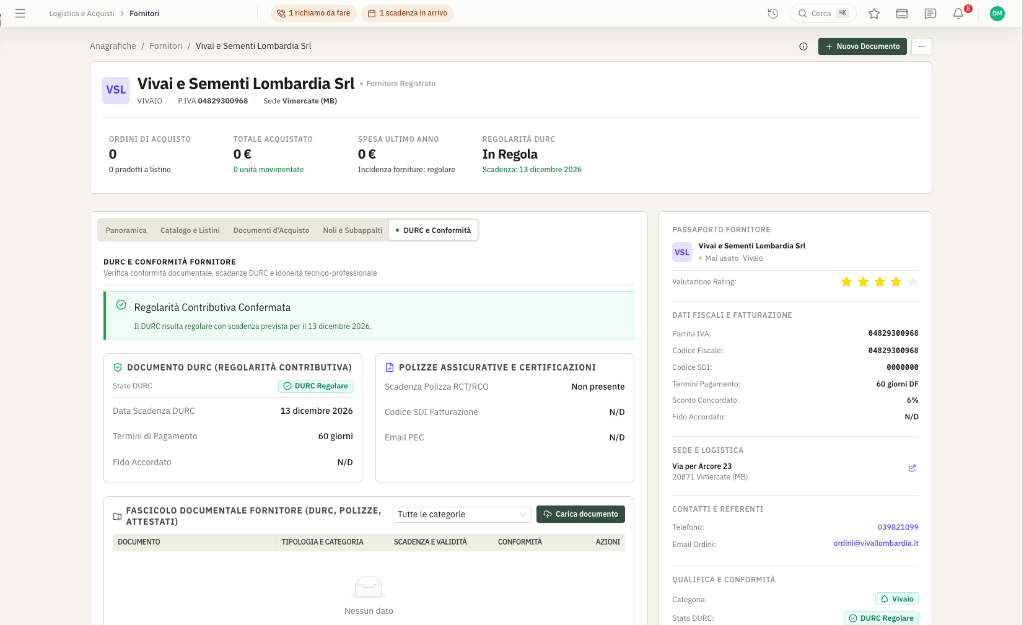
Task: Go to Anagrafiche in the breadcrumb
Action: (x=113, y=46)
